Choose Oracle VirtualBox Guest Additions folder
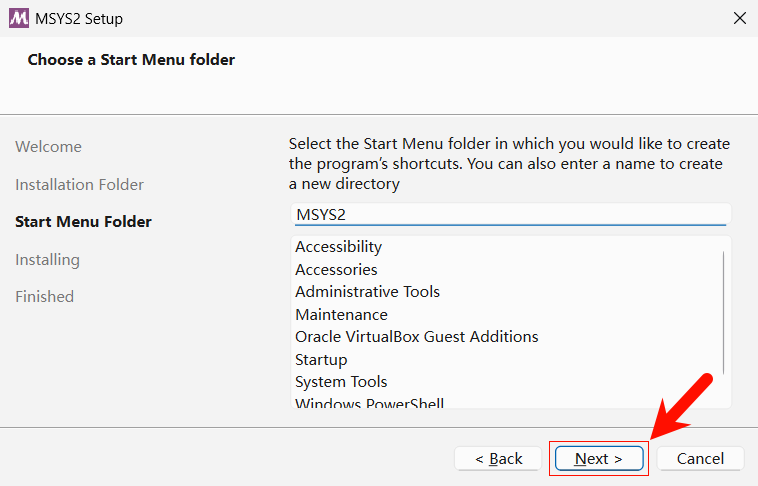The image size is (758, 486). [x=417, y=337]
